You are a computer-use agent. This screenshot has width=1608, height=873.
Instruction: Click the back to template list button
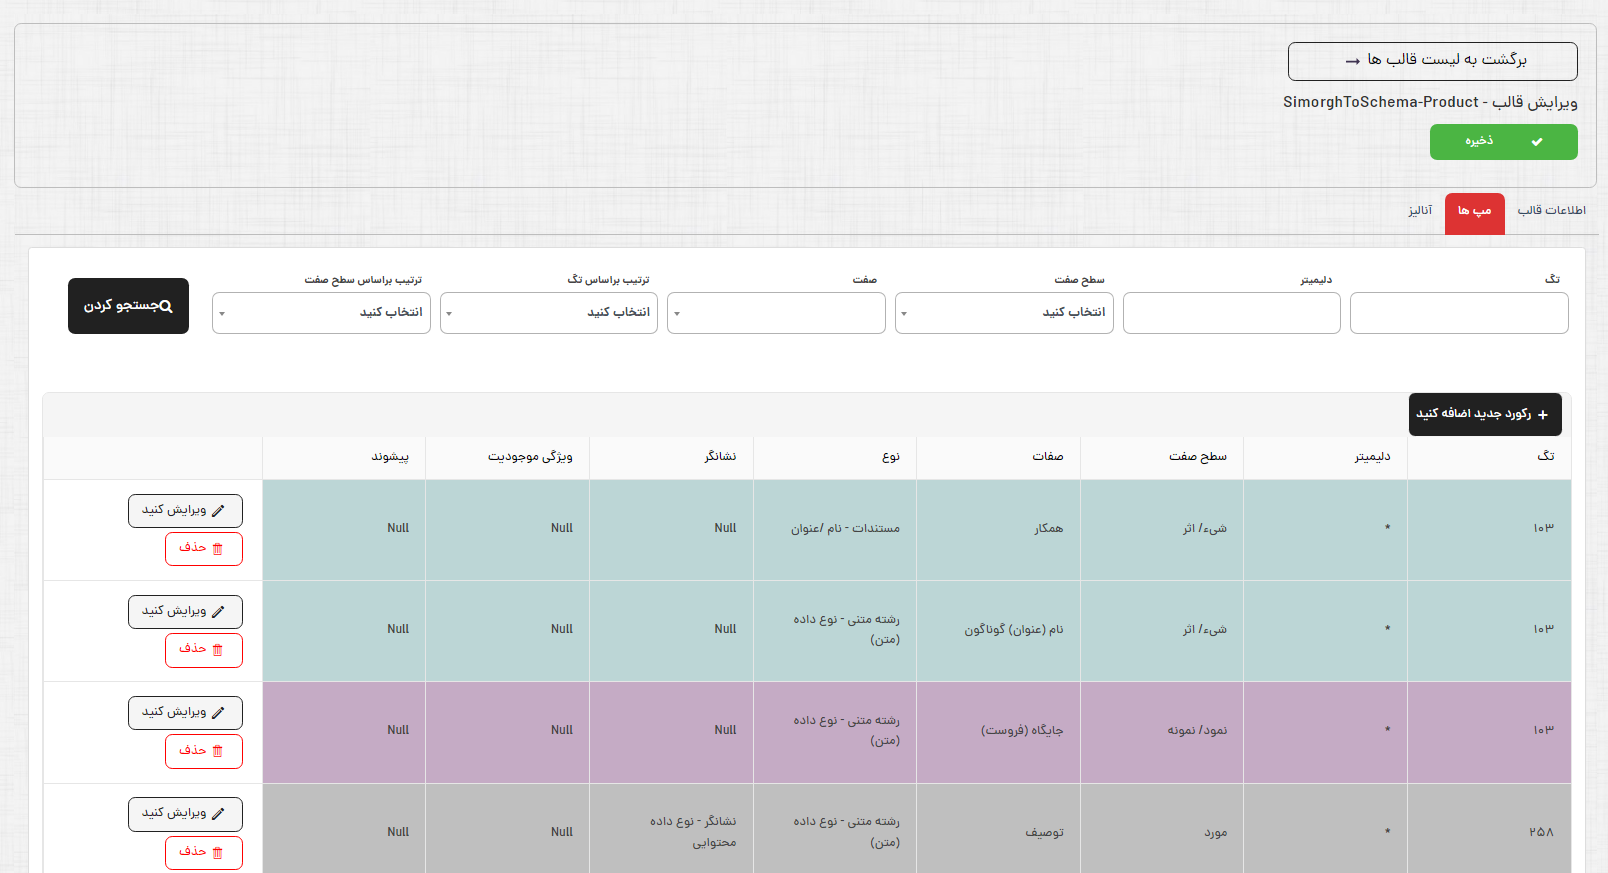click(x=1432, y=61)
